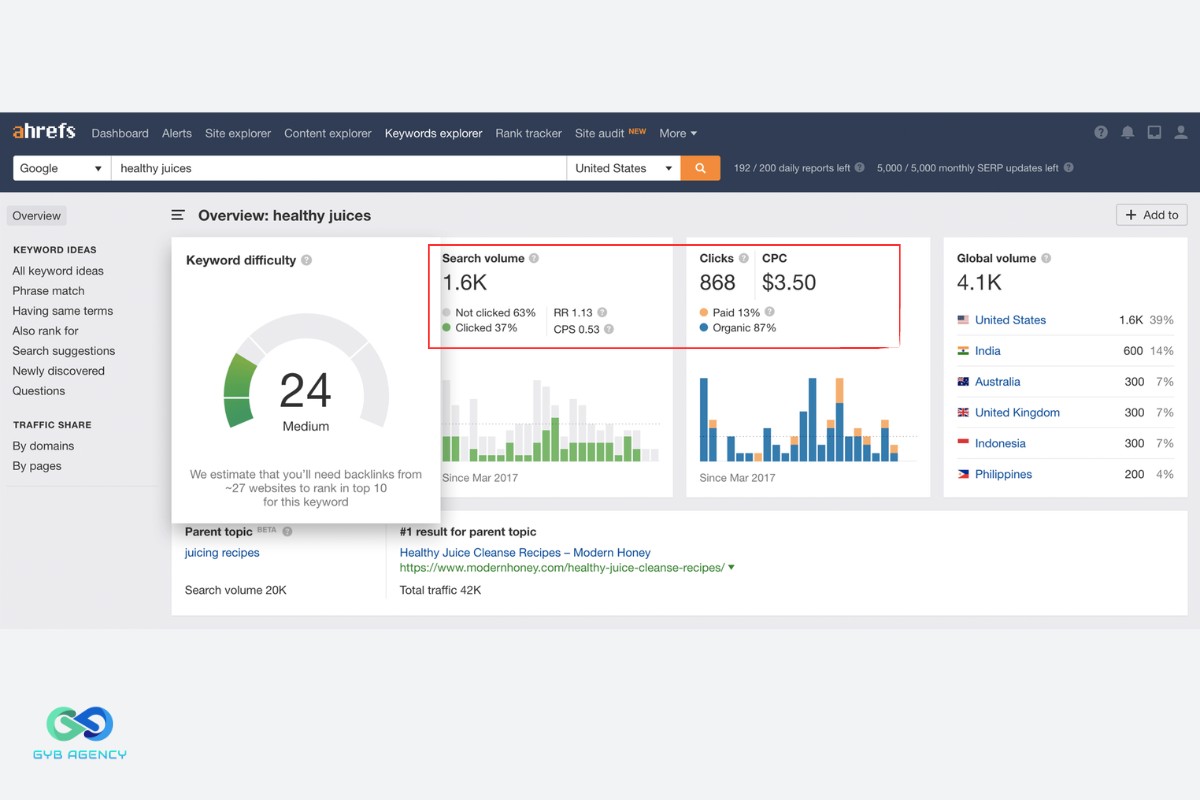Screen dimensions: 1200x800
Task: Open the modernhoney.com URL link
Action: pos(562,567)
